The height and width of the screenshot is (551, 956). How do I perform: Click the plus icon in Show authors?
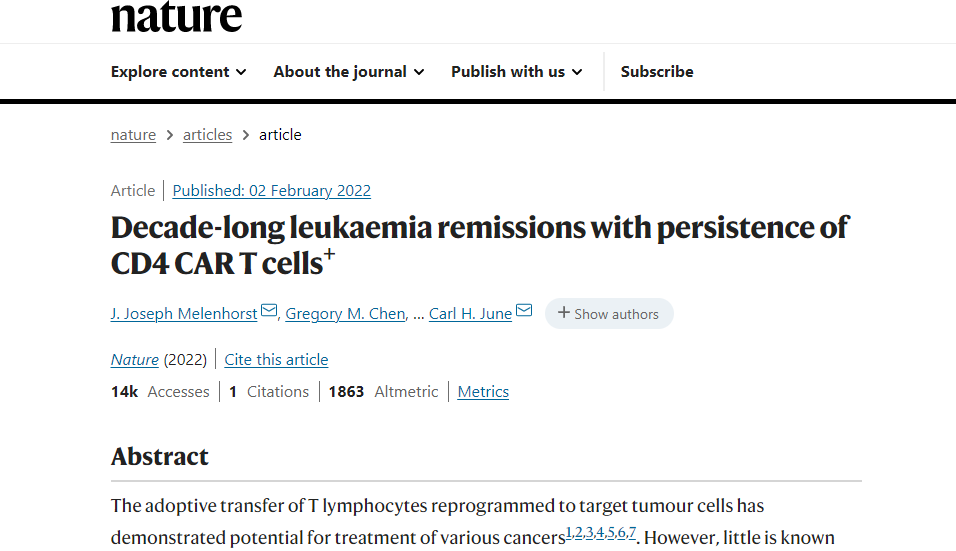pyautogui.click(x=564, y=313)
